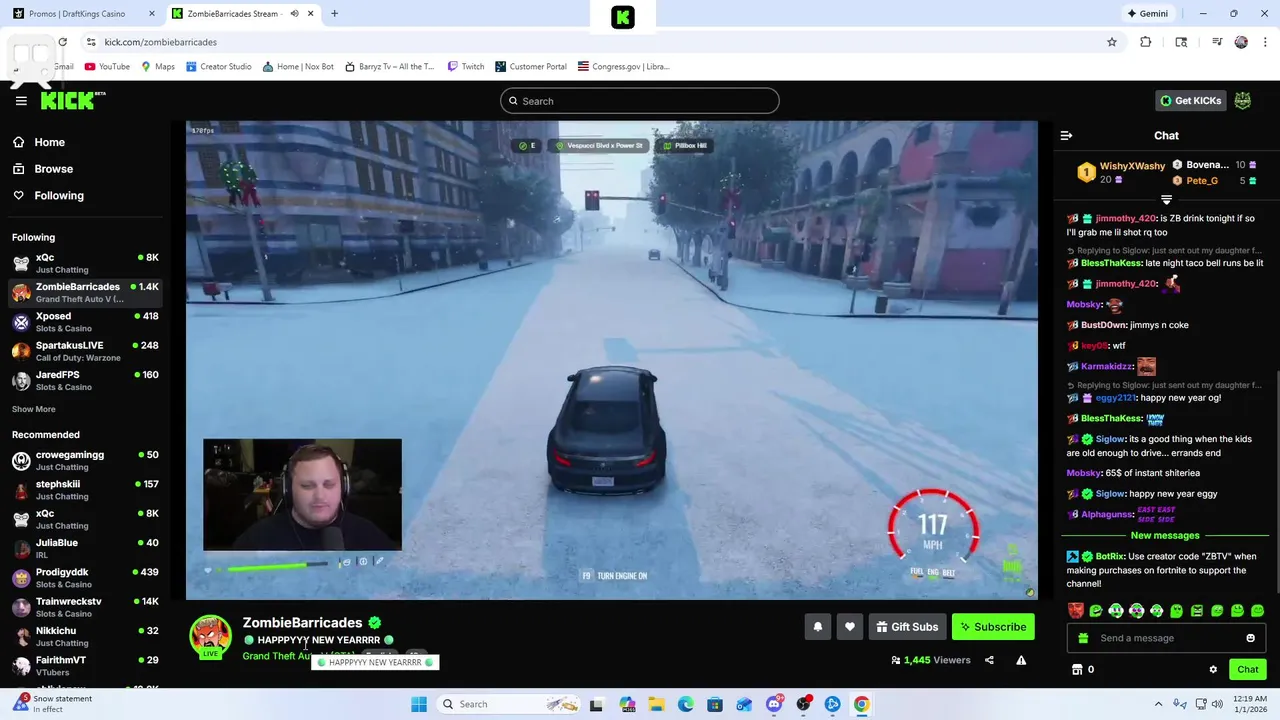Collapse the chat panel with arrow icon
Image resolution: width=1280 pixels, height=720 pixels.
point(1066,135)
